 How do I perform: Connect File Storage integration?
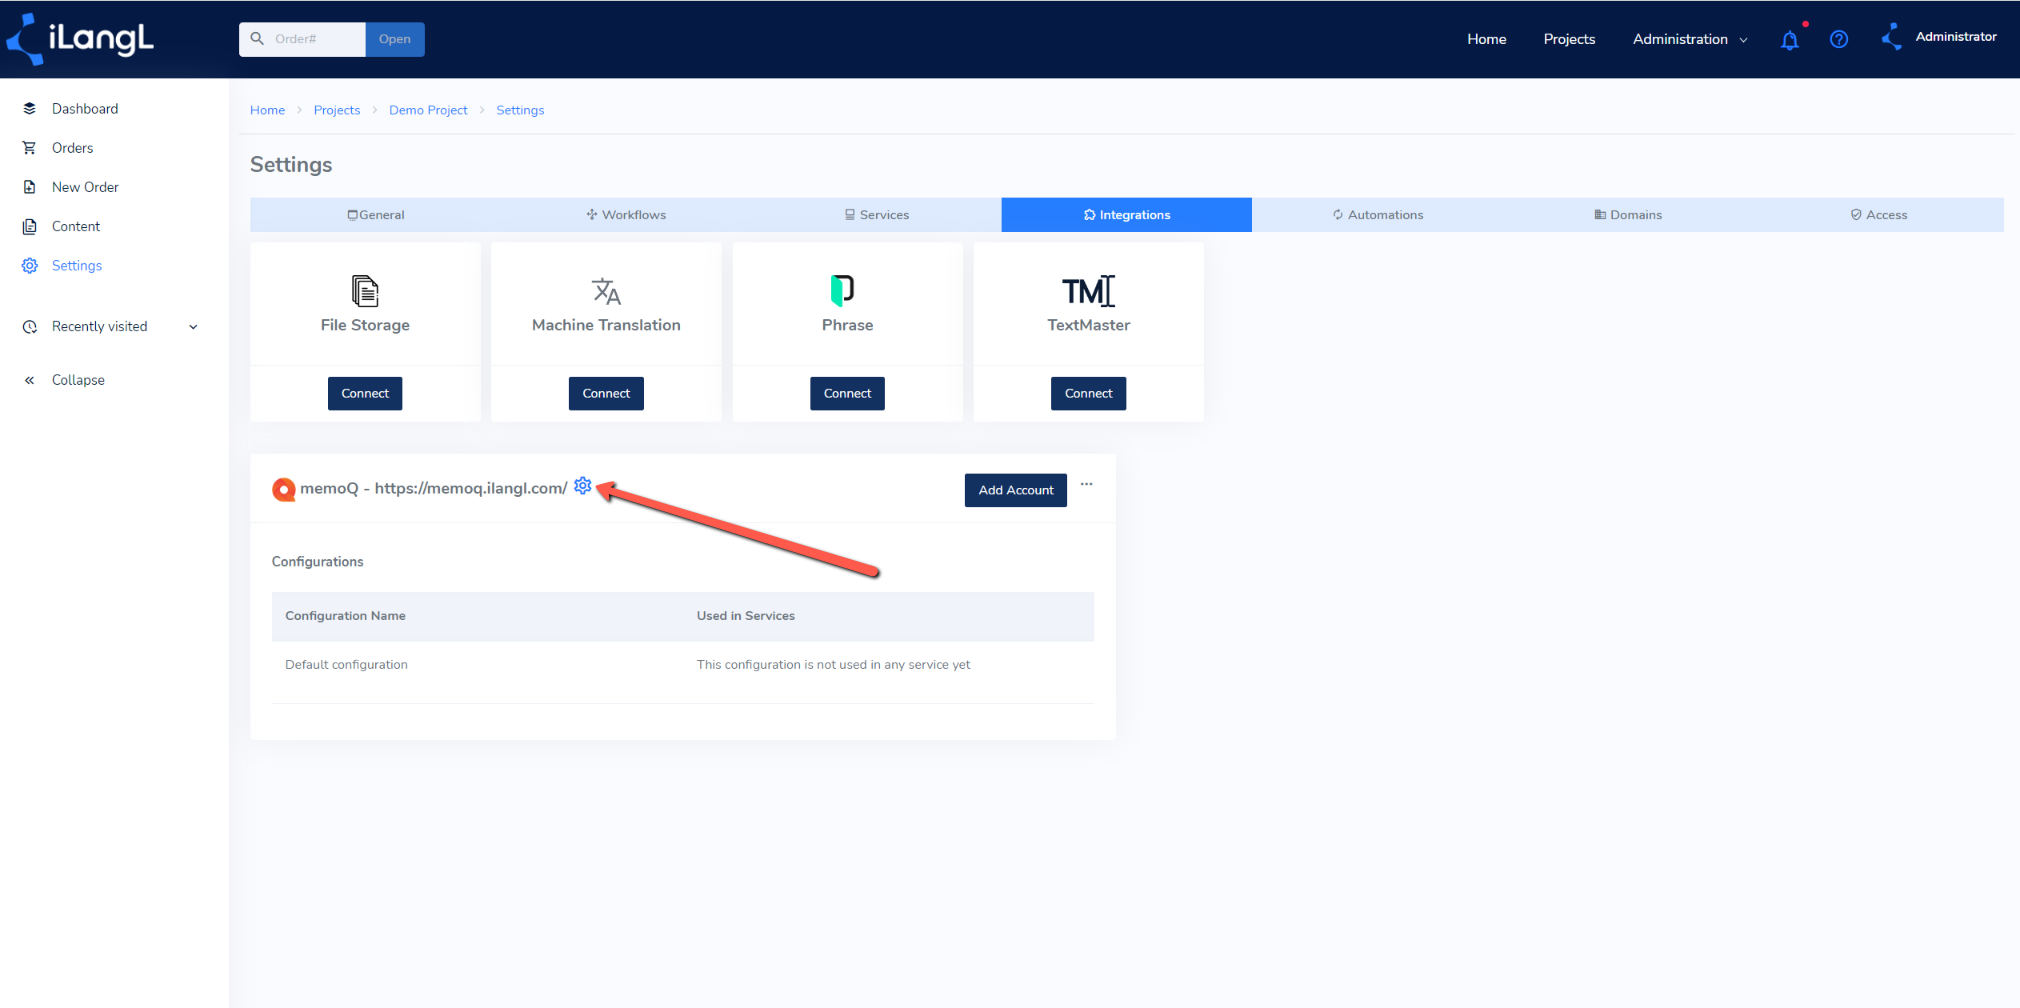coord(365,393)
